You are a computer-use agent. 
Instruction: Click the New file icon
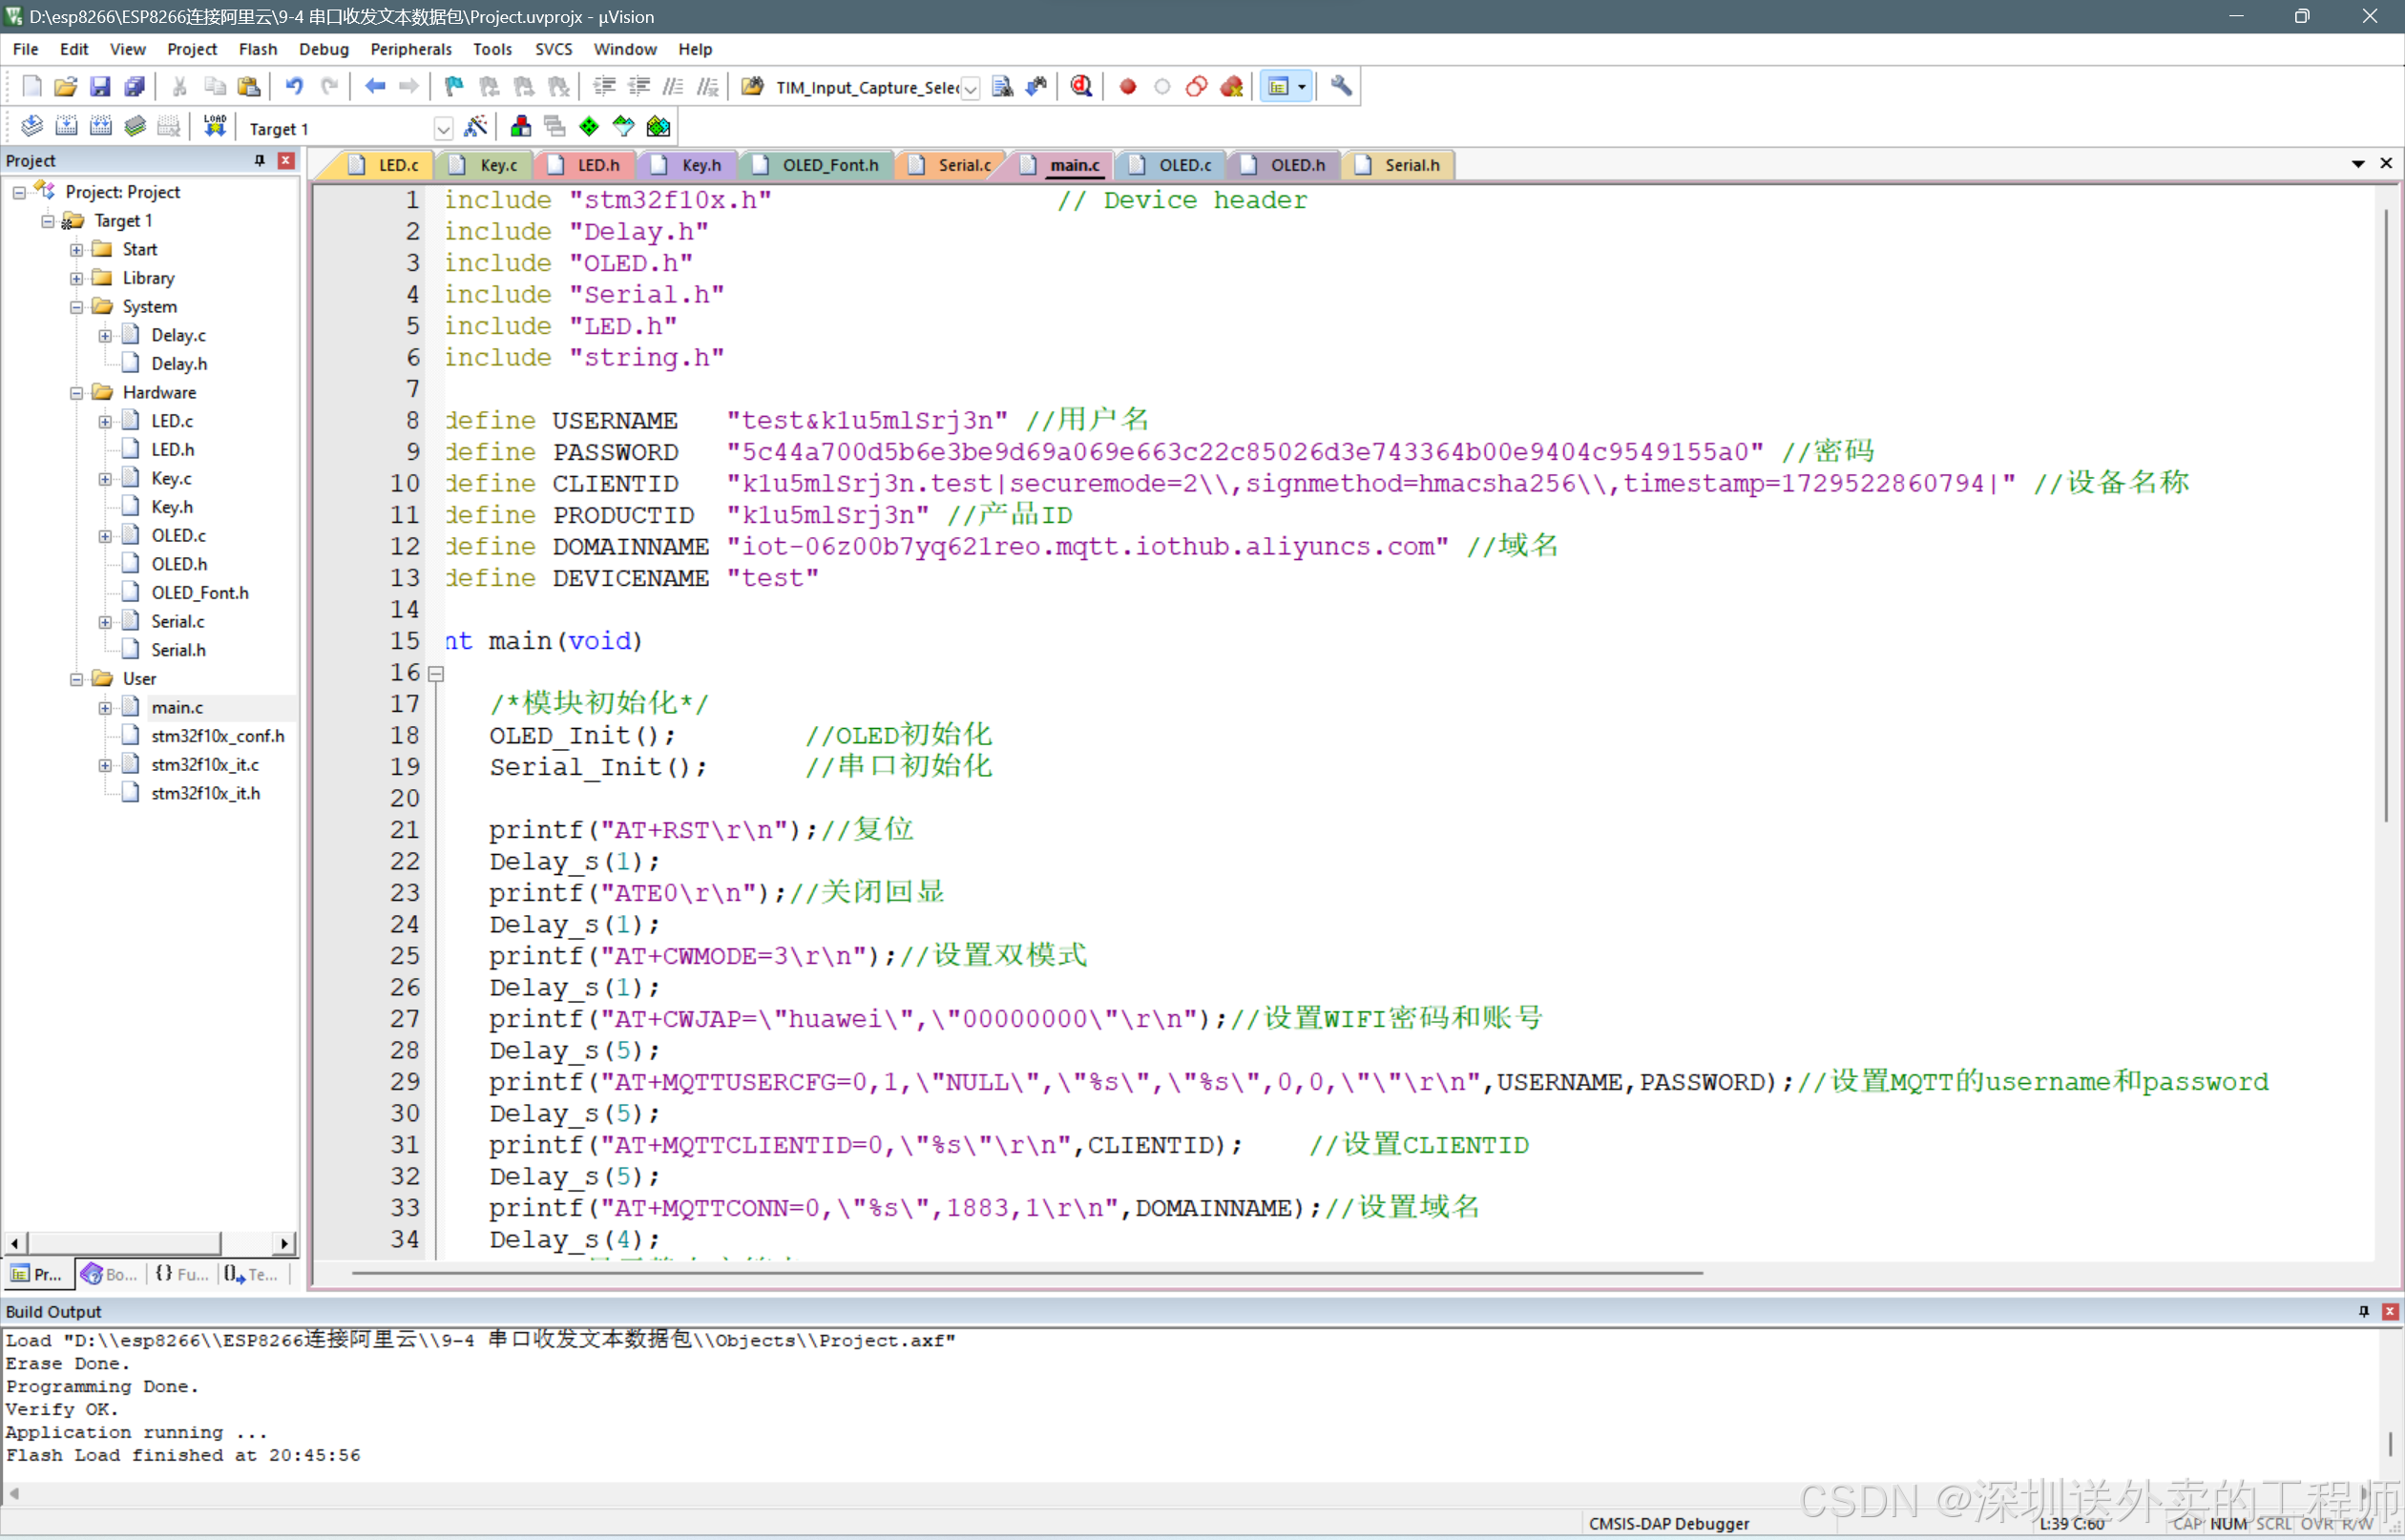point(32,87)
